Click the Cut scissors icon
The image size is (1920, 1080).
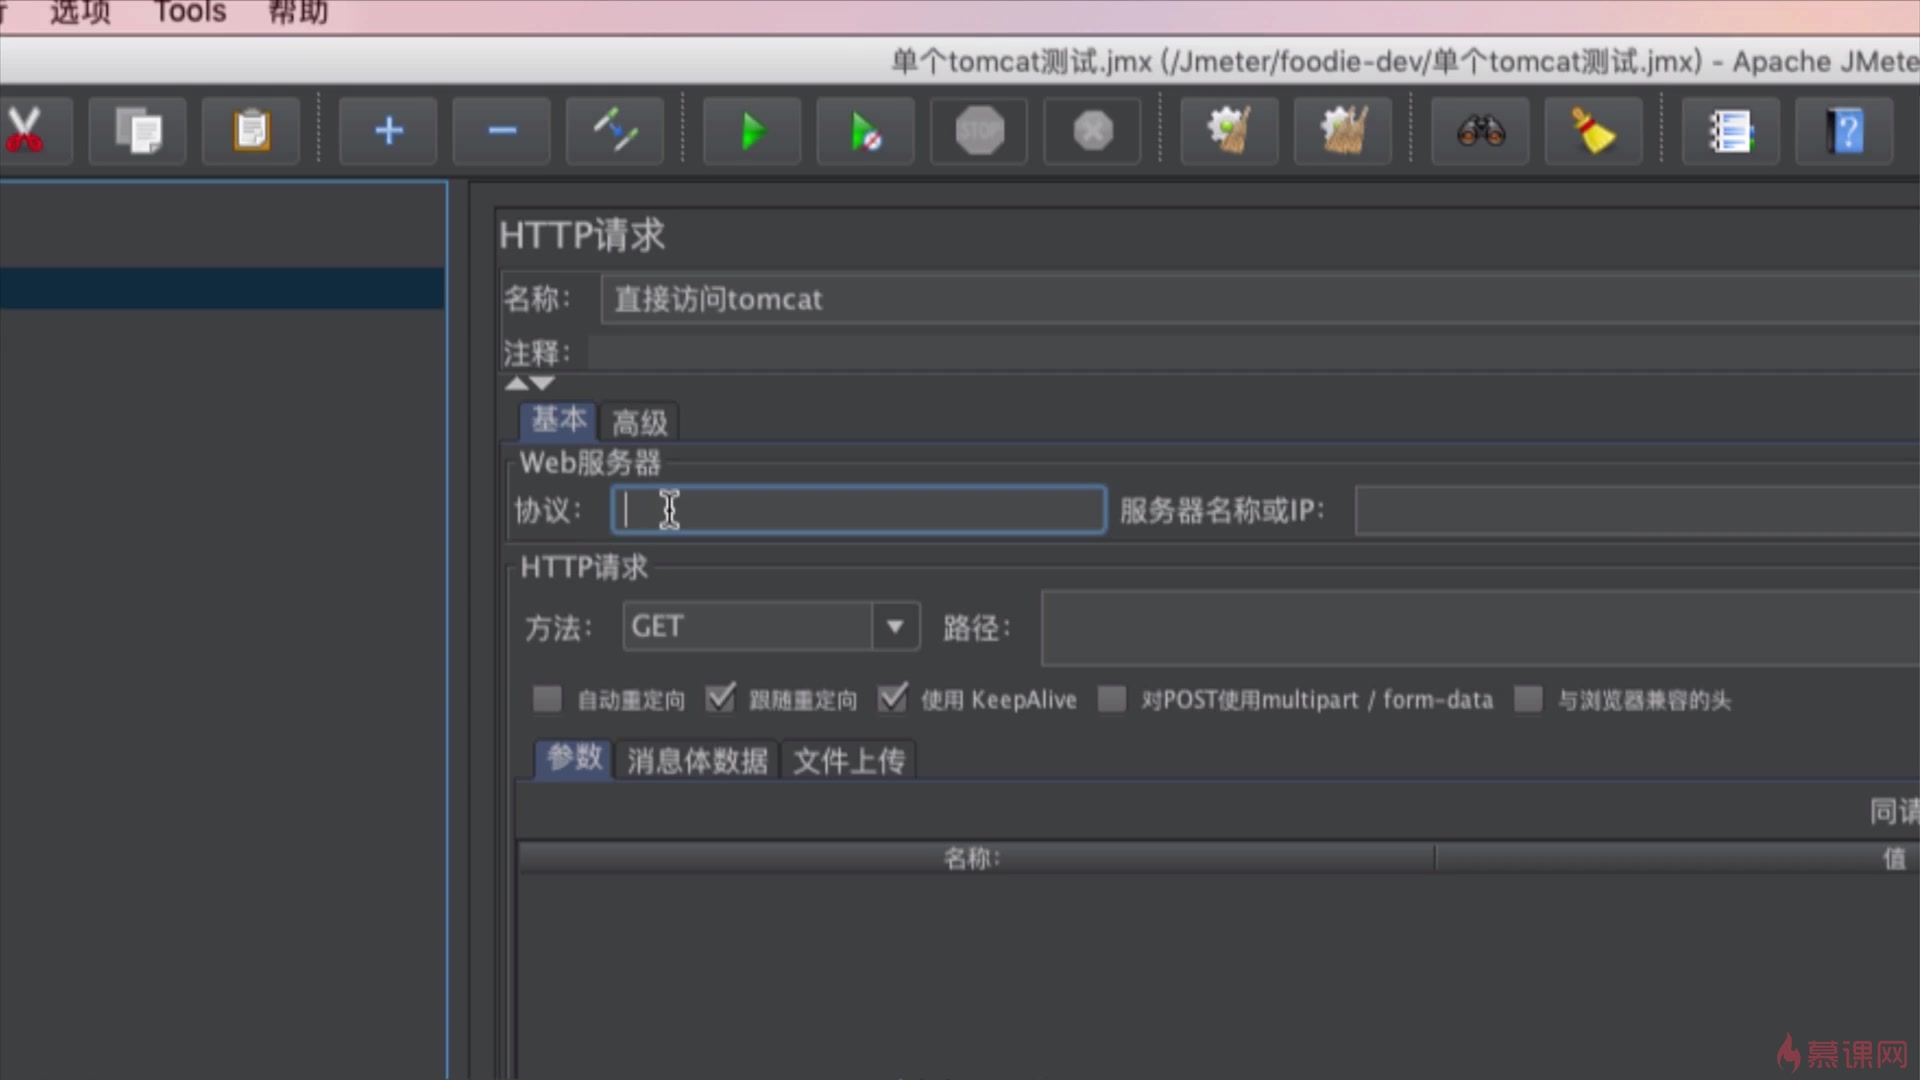point(25,131)
